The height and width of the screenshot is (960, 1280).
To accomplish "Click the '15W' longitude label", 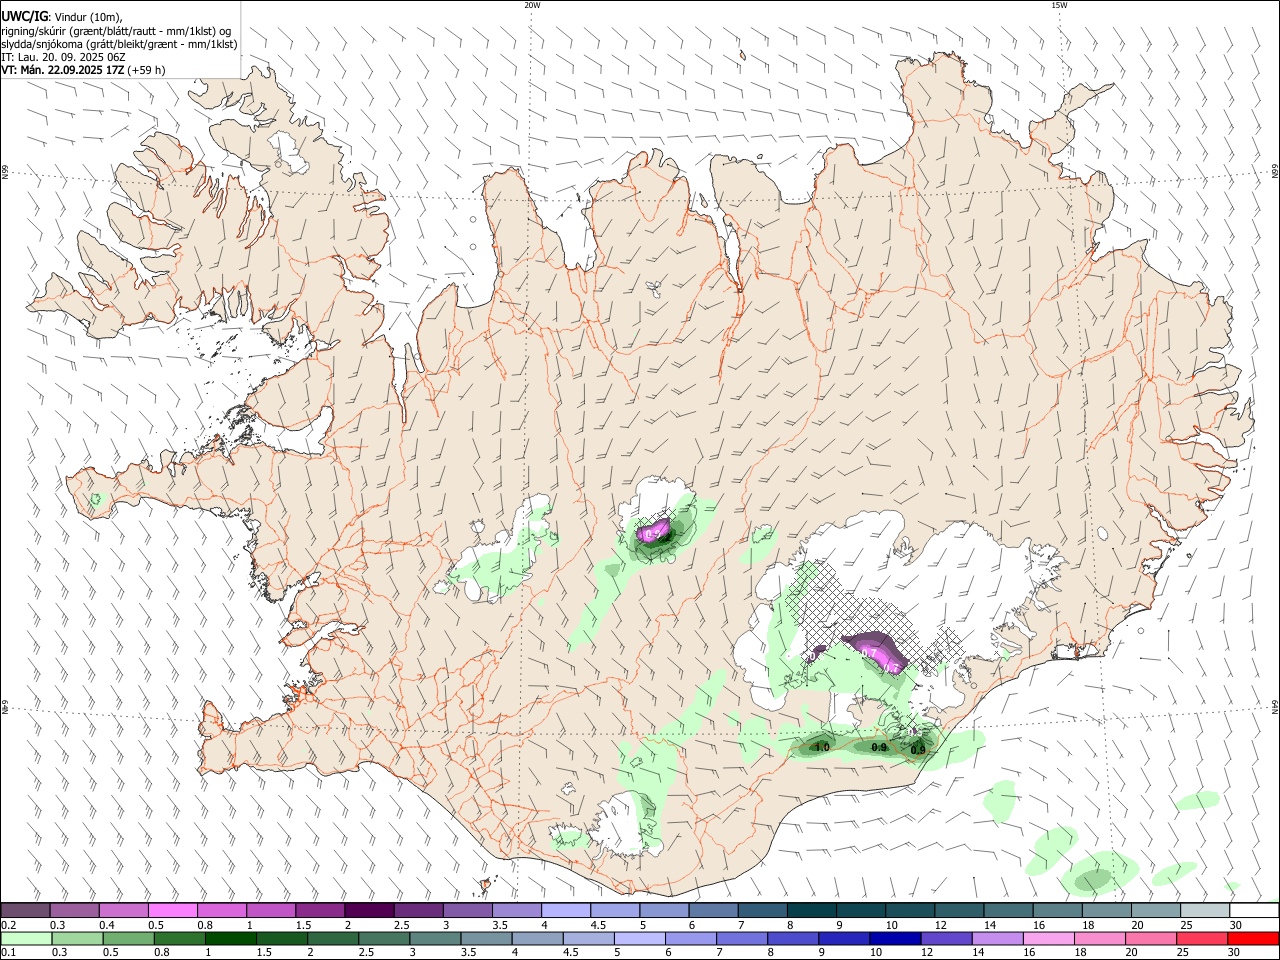I will coord(1059,5).
